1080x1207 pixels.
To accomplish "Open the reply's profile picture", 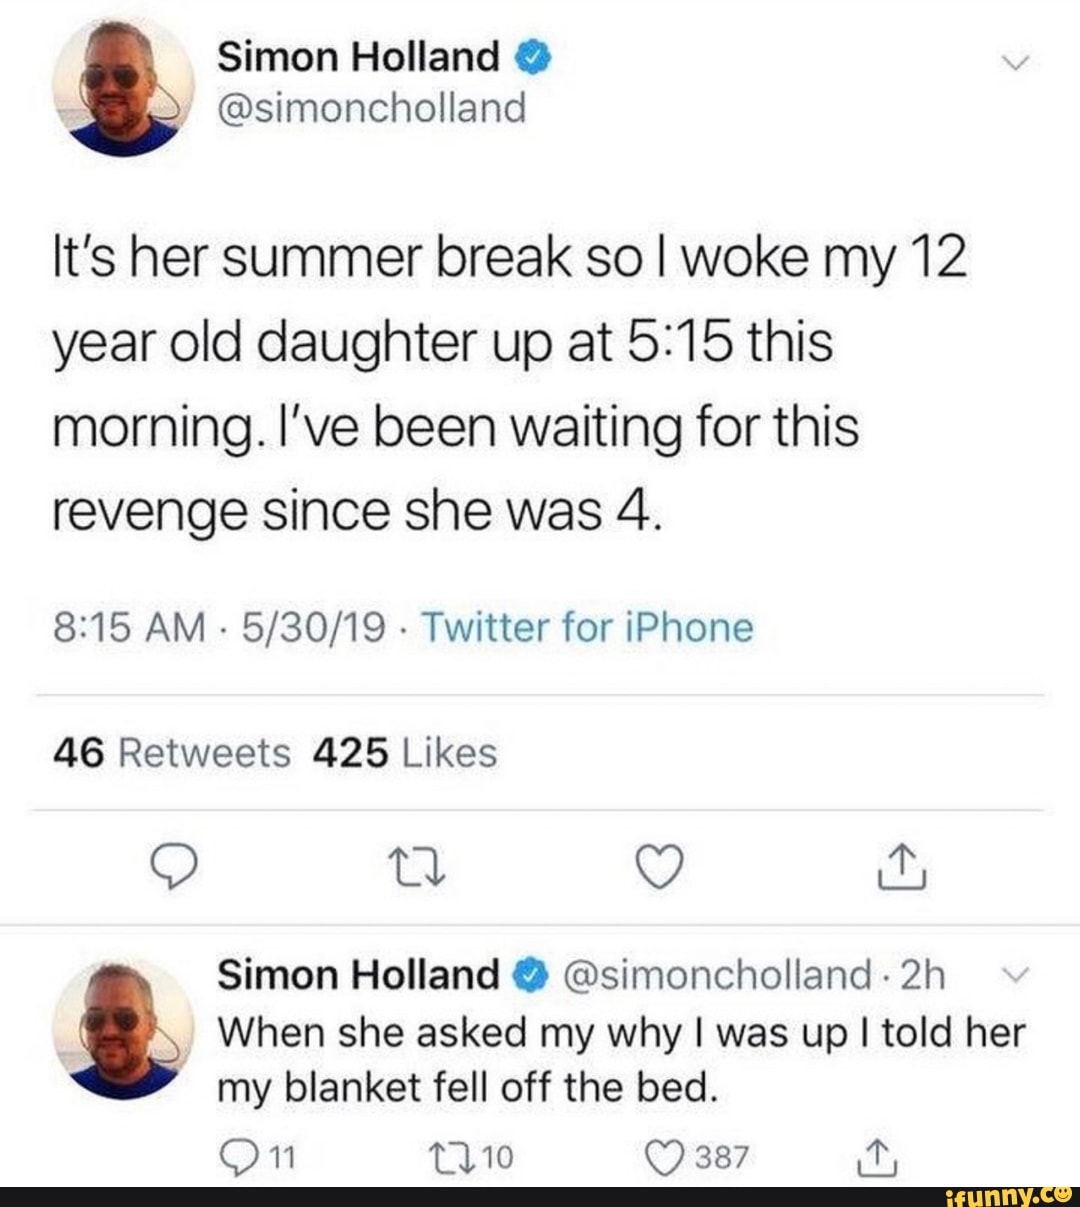I will tap(124, 1030).
